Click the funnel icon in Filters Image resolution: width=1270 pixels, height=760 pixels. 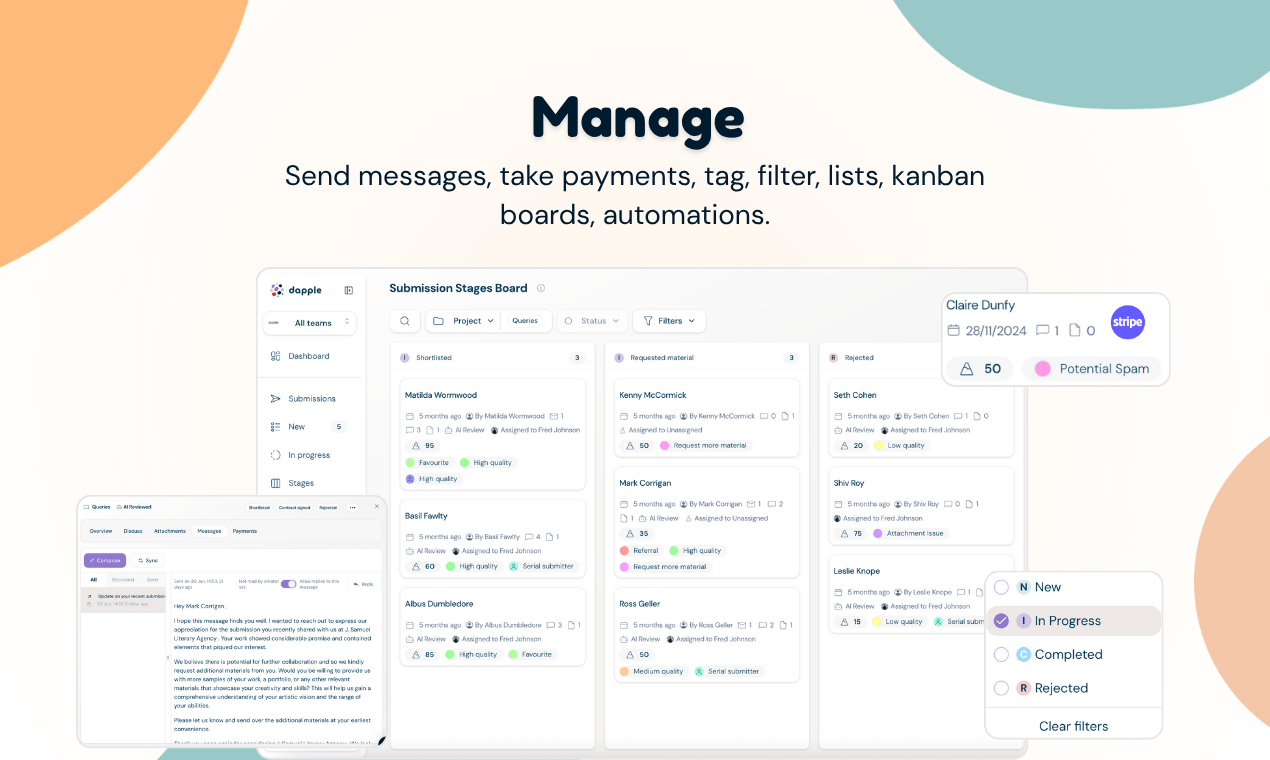point(648,321)
